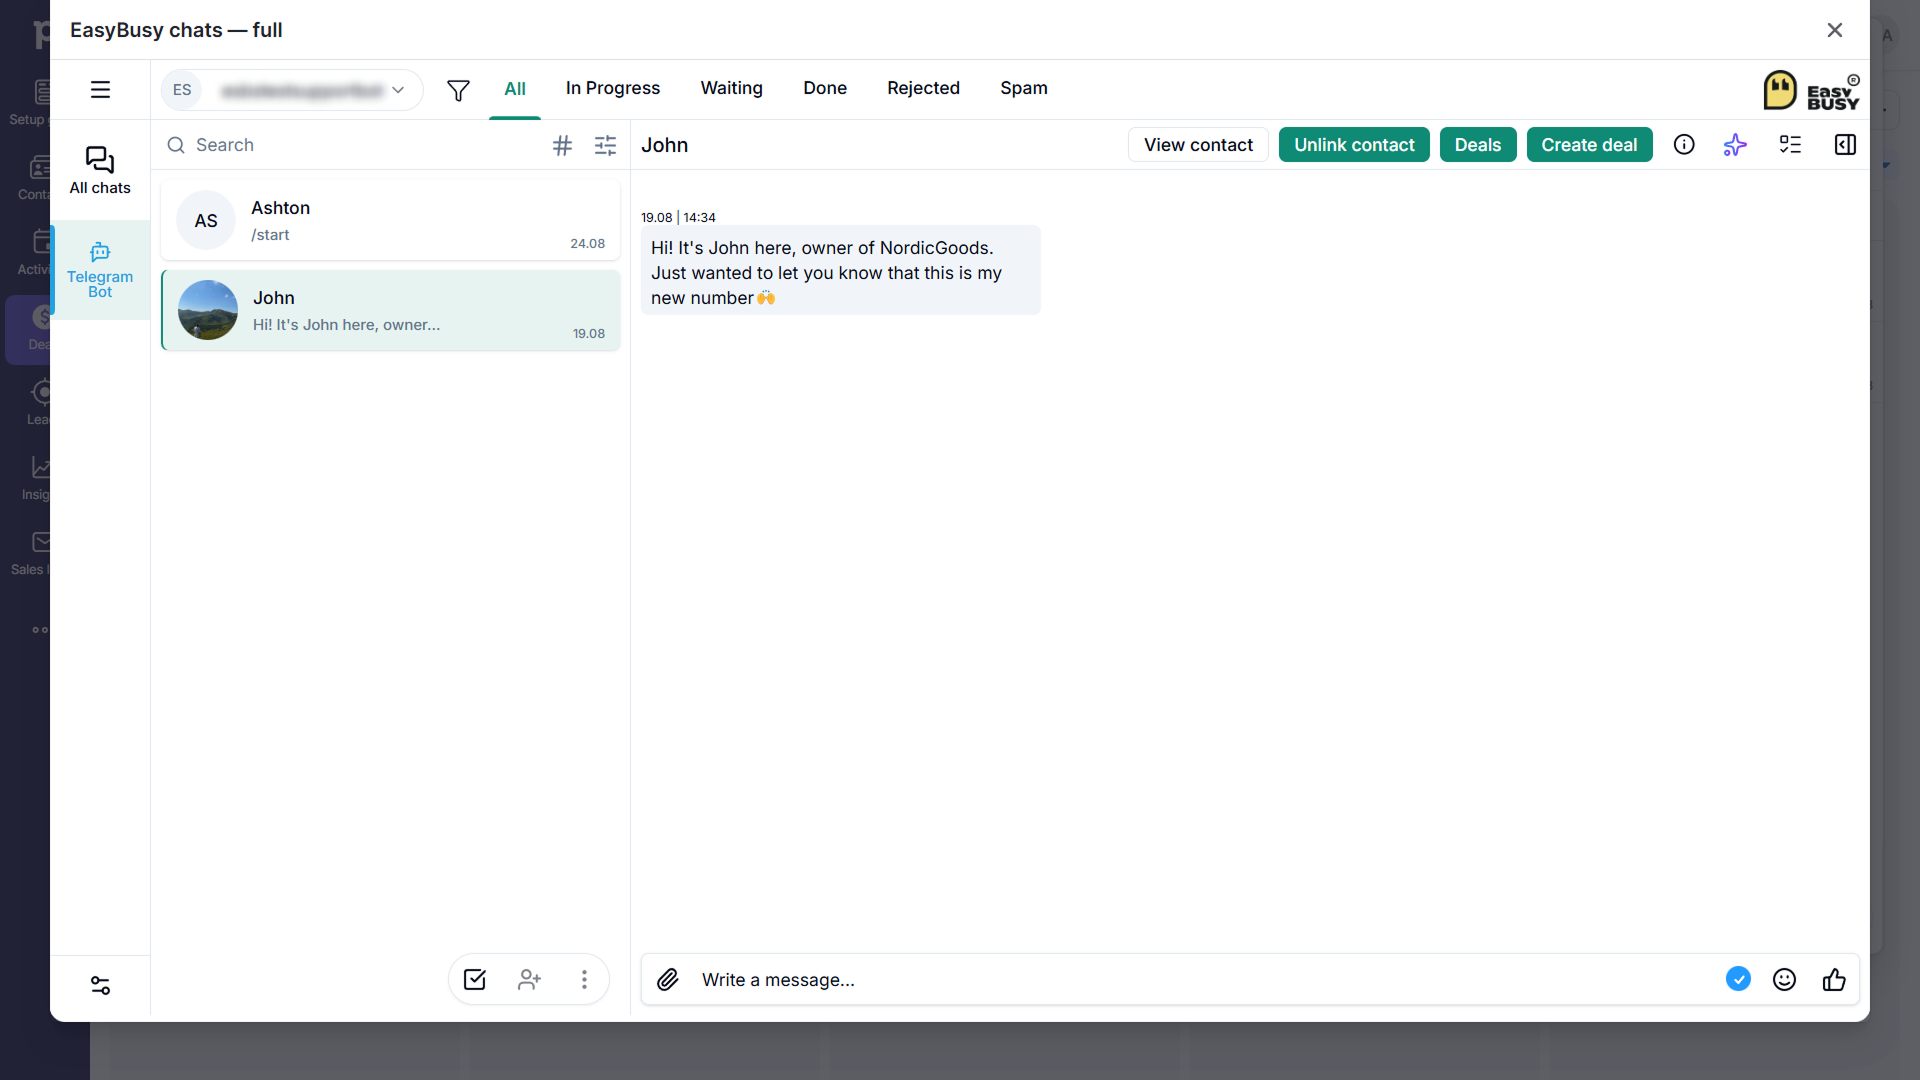Screen dimensions: 1920x1080
Task: Click the View contact button
Action: (x=1198, y=145)
